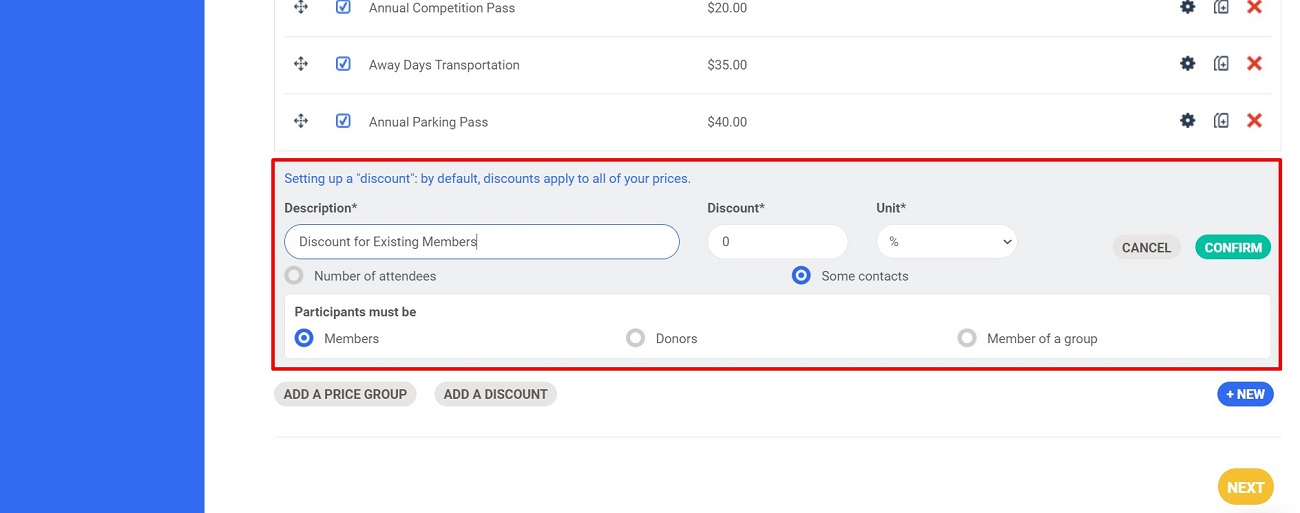This screenshot has width=1300, height=513.
Task: Click the Discount amount field
Action: [777, 242]
